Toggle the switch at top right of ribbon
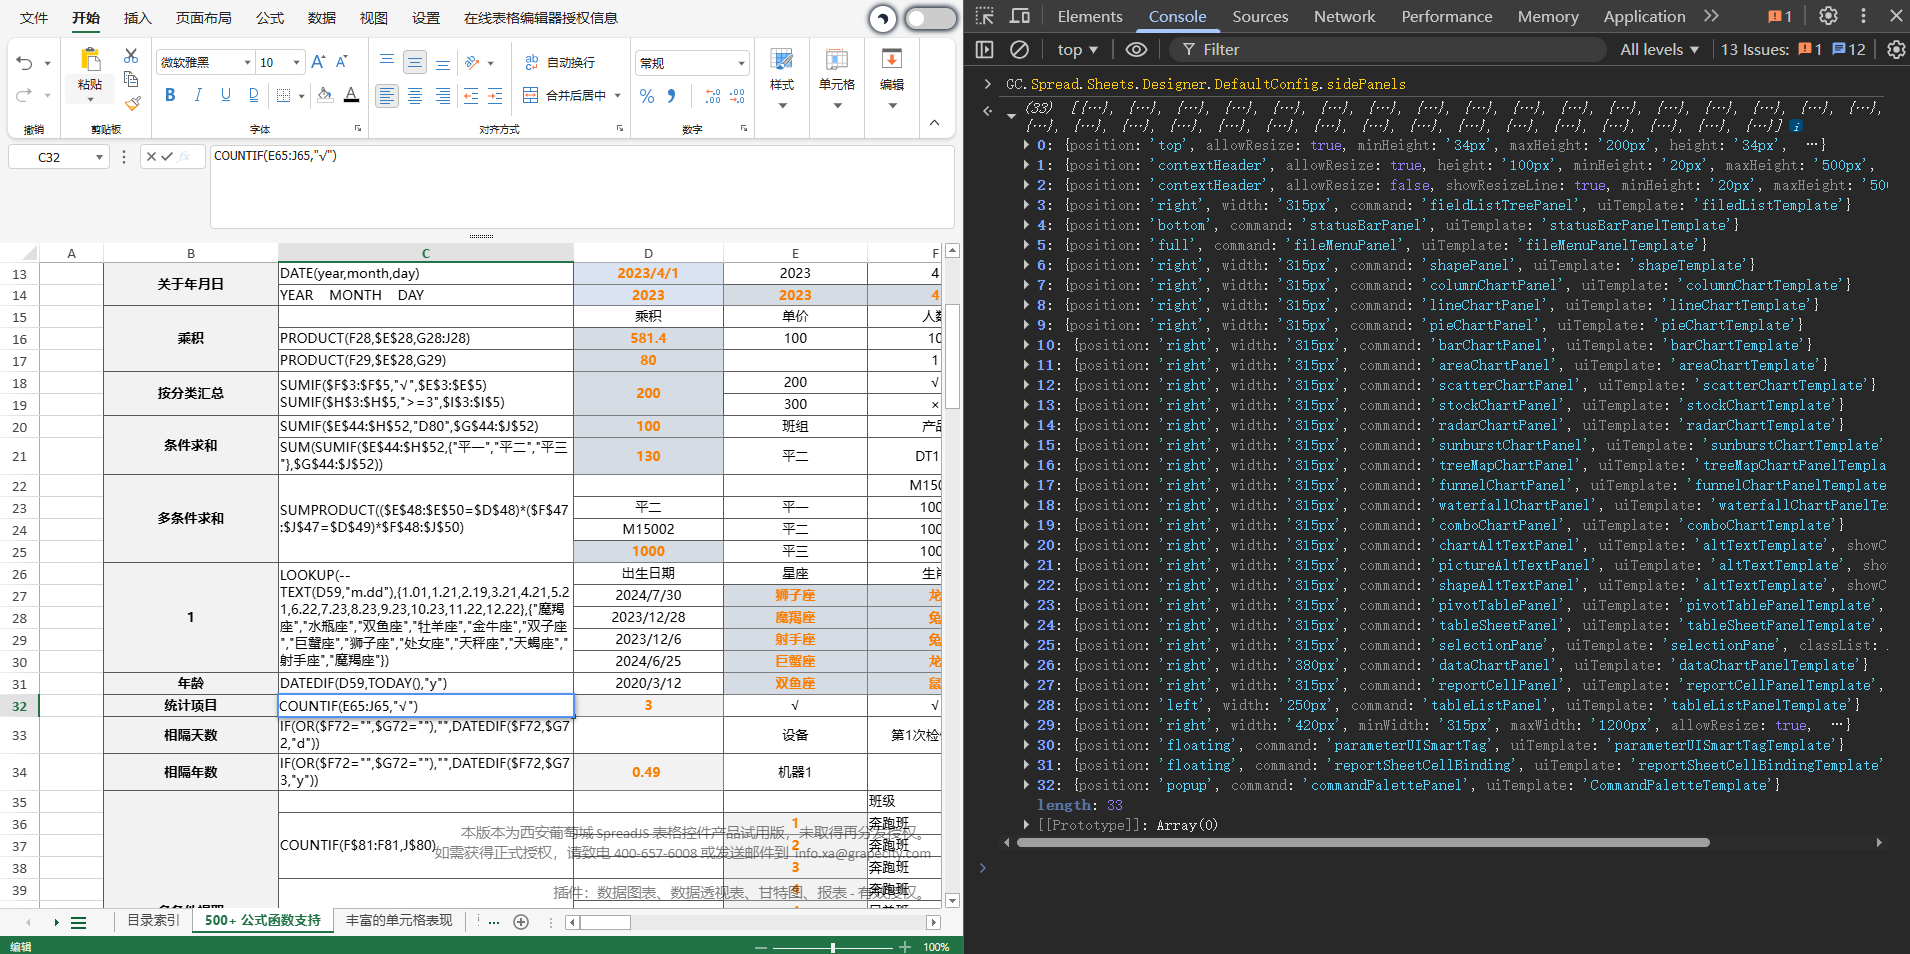This screenshot has height=954, width=1910. [x=930, y=18]
